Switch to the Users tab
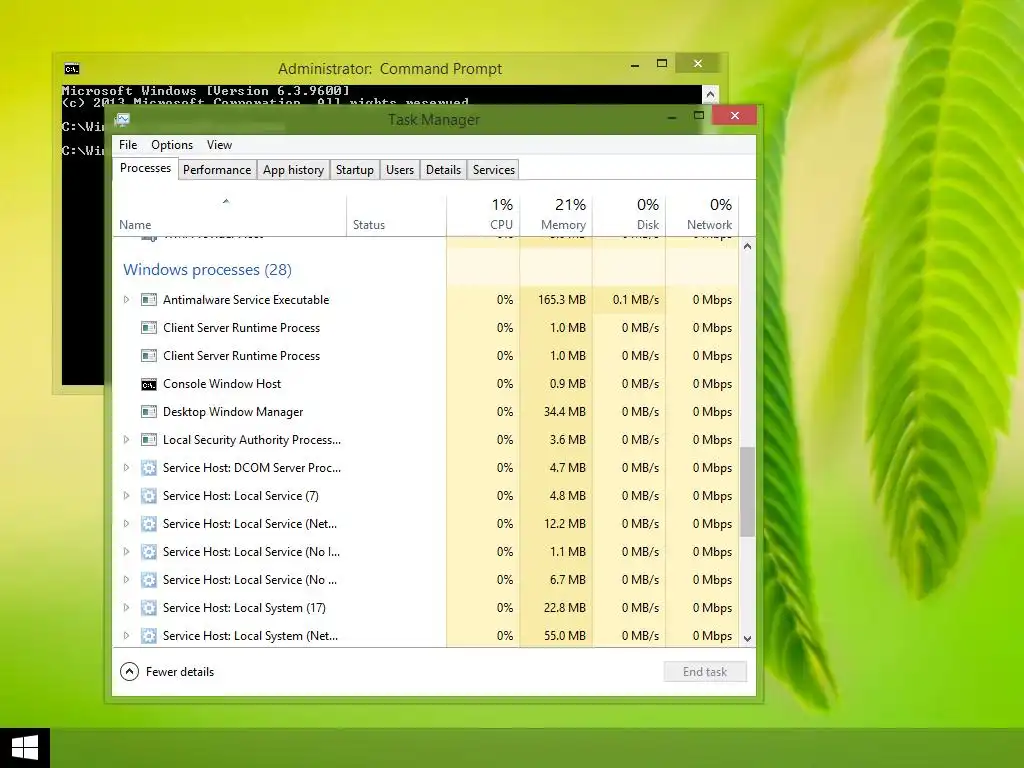The height and width of the screenshot is (768, 1024). pyautogui.click(x=400, y=170)
